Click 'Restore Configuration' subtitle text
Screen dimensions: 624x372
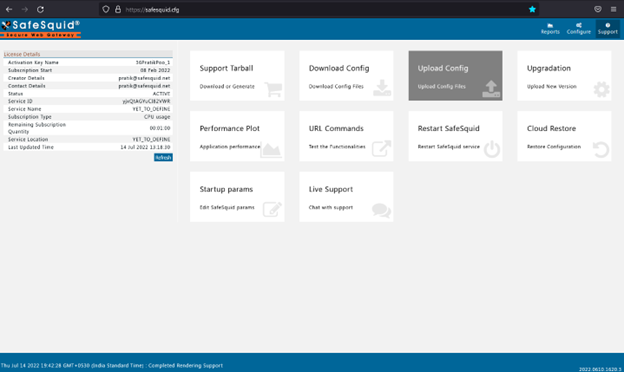(x=554, y=147)
